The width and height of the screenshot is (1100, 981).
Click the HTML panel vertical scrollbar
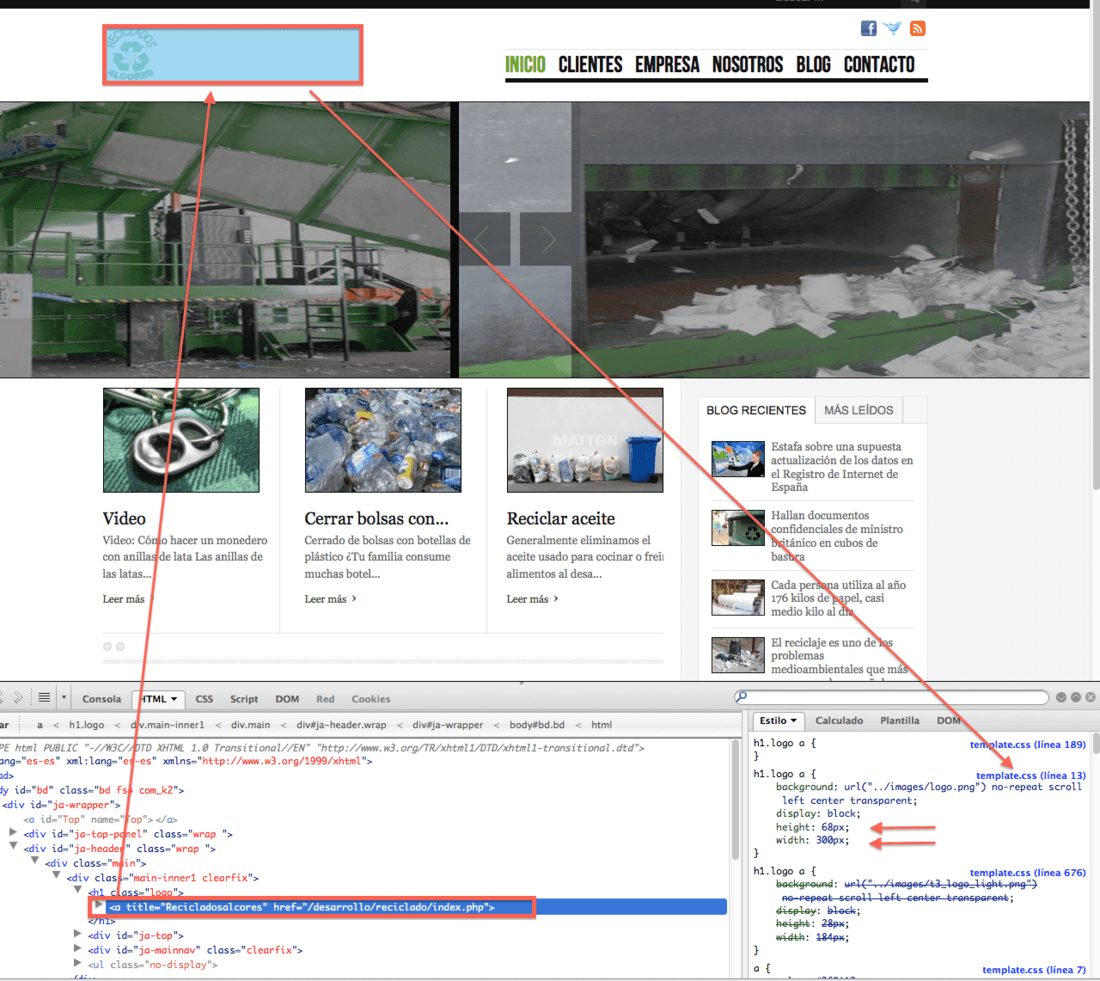[735, 800]
